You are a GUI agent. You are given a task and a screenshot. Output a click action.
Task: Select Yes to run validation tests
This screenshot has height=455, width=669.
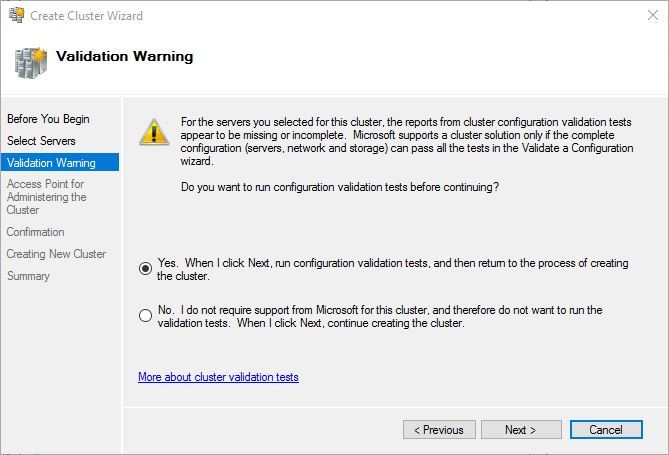pyautogui.click(x=146, y=268)
